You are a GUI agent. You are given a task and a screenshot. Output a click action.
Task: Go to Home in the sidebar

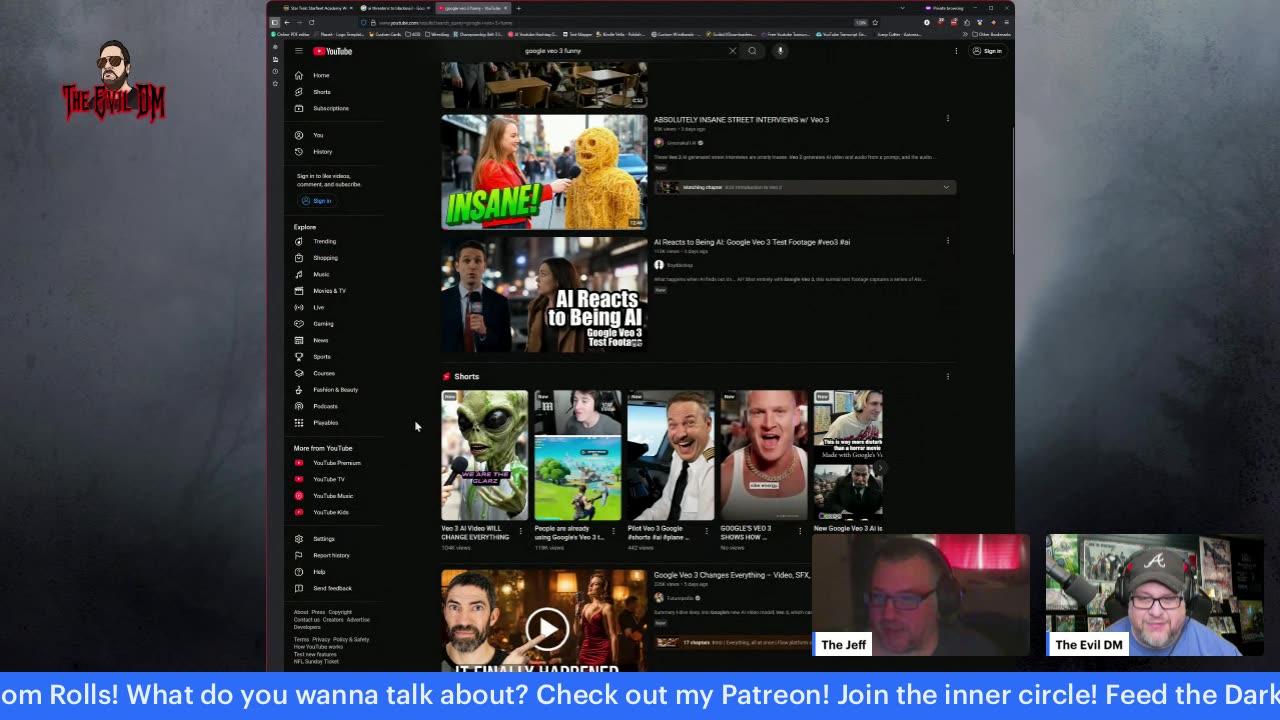coord(320,75)
